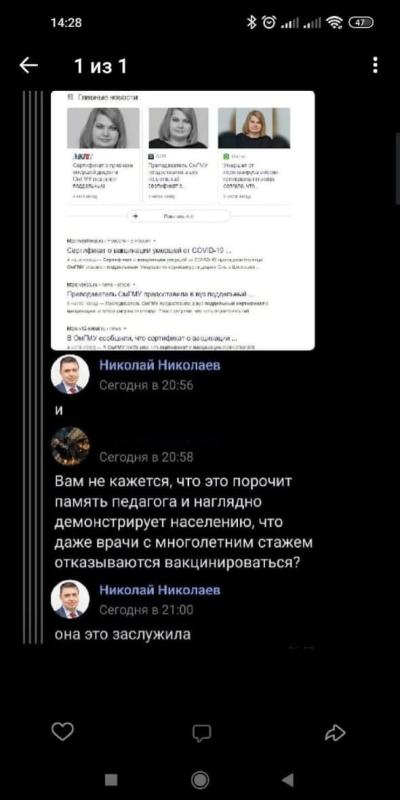Tap the avatar beside "она это заслужила"
This screenshot has height=800, width=400.
(70, 599)
